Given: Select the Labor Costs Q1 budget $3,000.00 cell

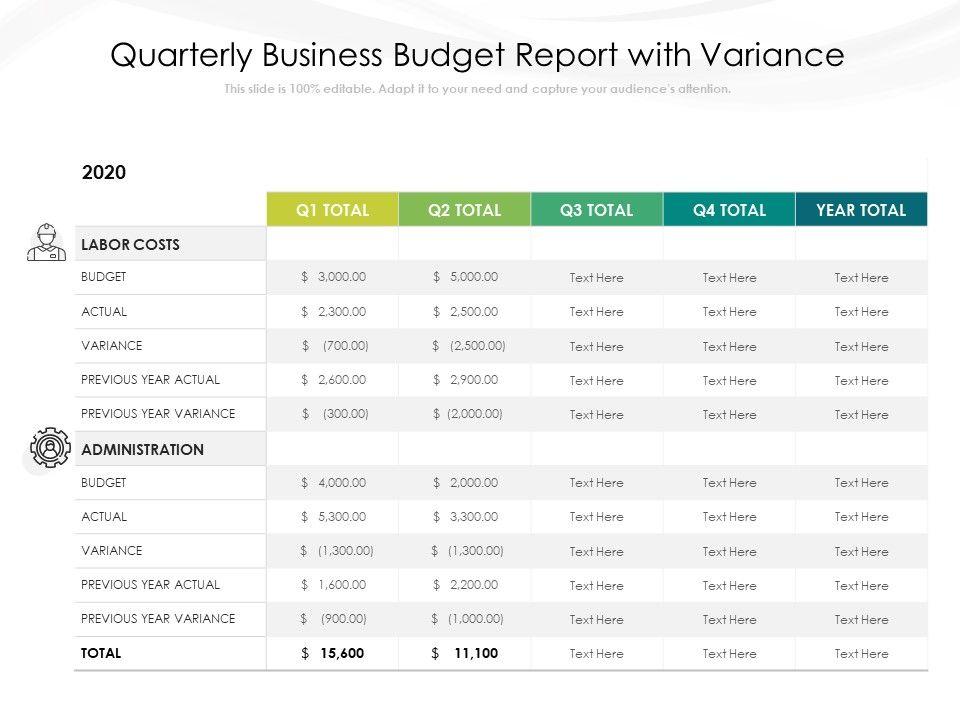Looking at the screenshot, I should [x=333, y=277].
